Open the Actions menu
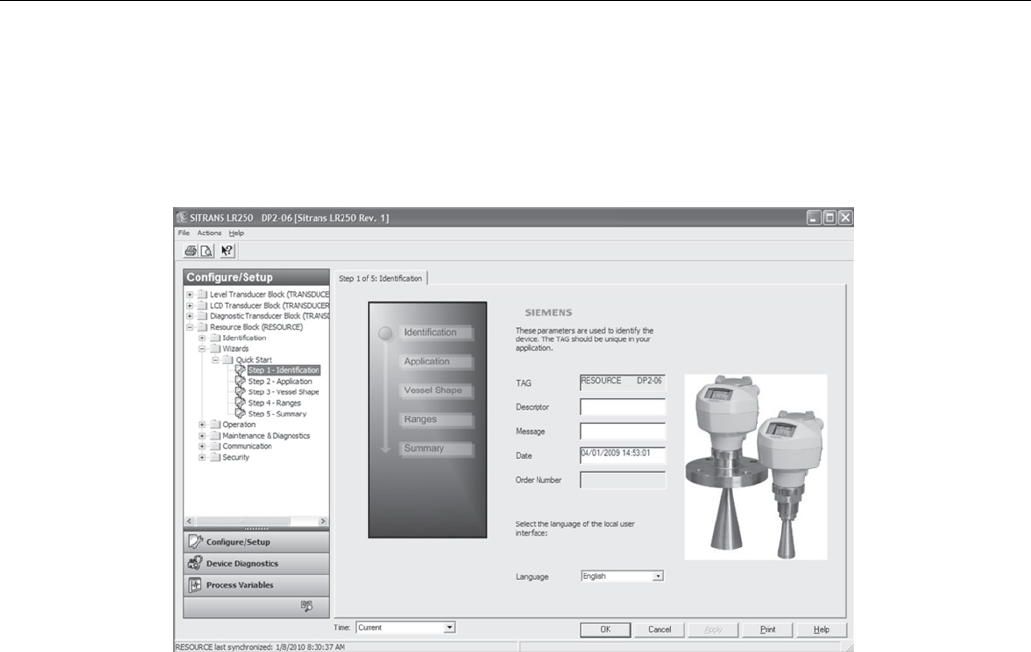Viewport: 1031px width, 652px height. [x=209, y=233]
